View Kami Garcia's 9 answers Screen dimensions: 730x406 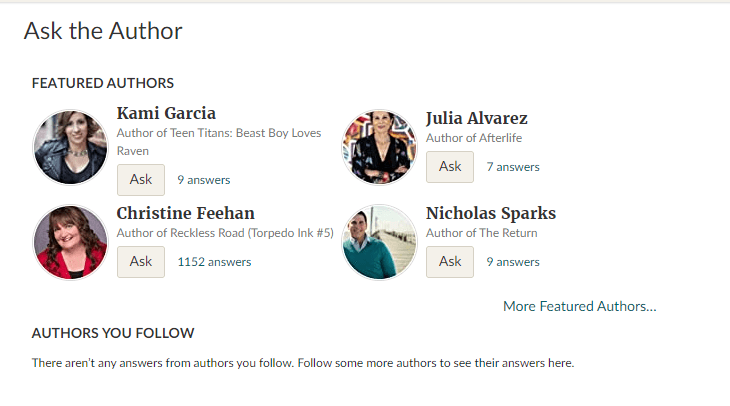tap(204, 180)
